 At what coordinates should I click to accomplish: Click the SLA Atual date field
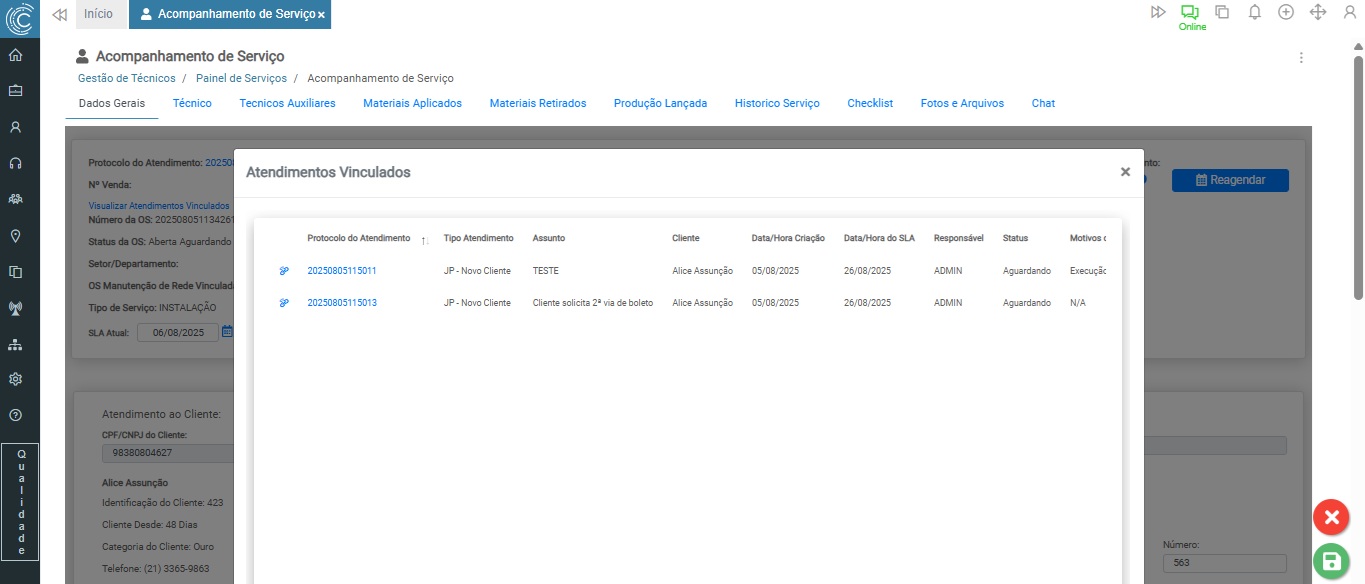tap(177, 333)
